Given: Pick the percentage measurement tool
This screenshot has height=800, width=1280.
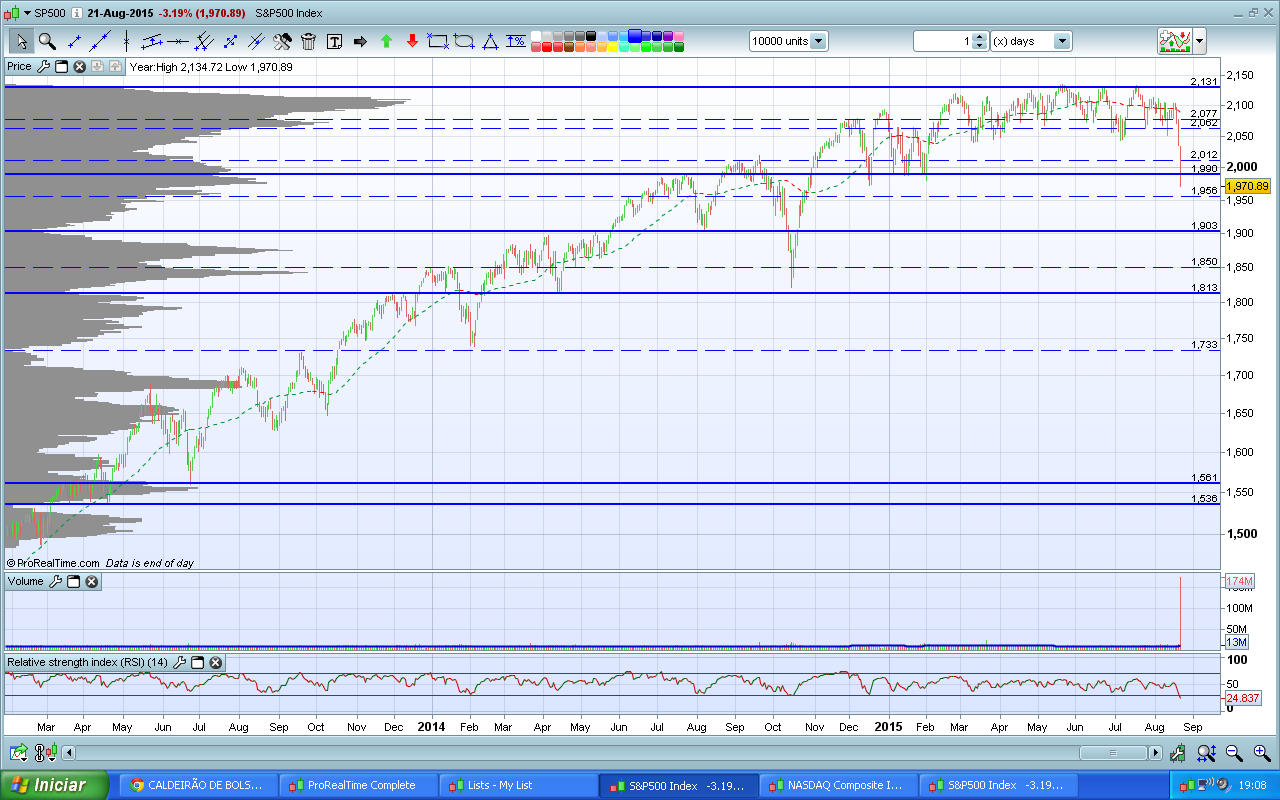Looking at the screenshot, I should (516, 41).
